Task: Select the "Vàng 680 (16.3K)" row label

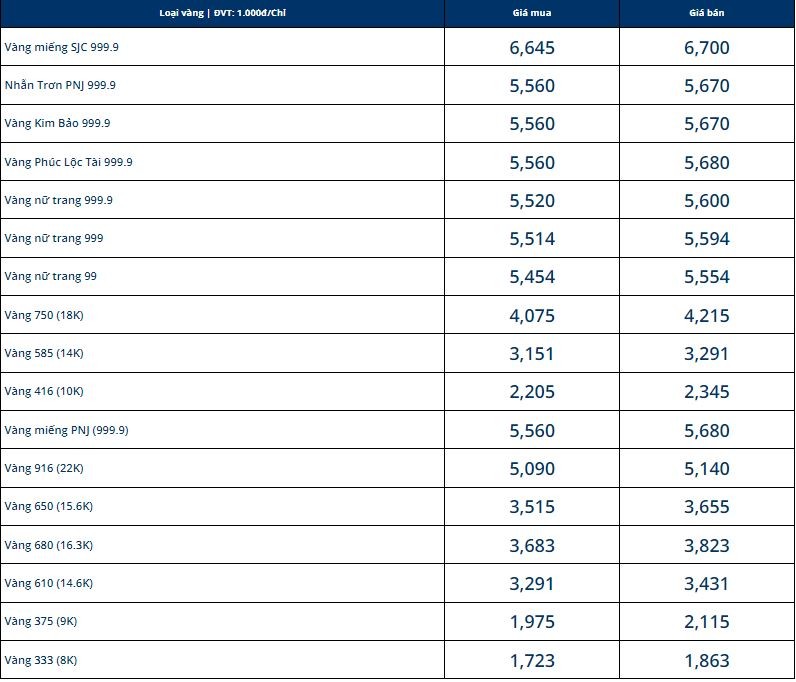Action: click(48, 545)
